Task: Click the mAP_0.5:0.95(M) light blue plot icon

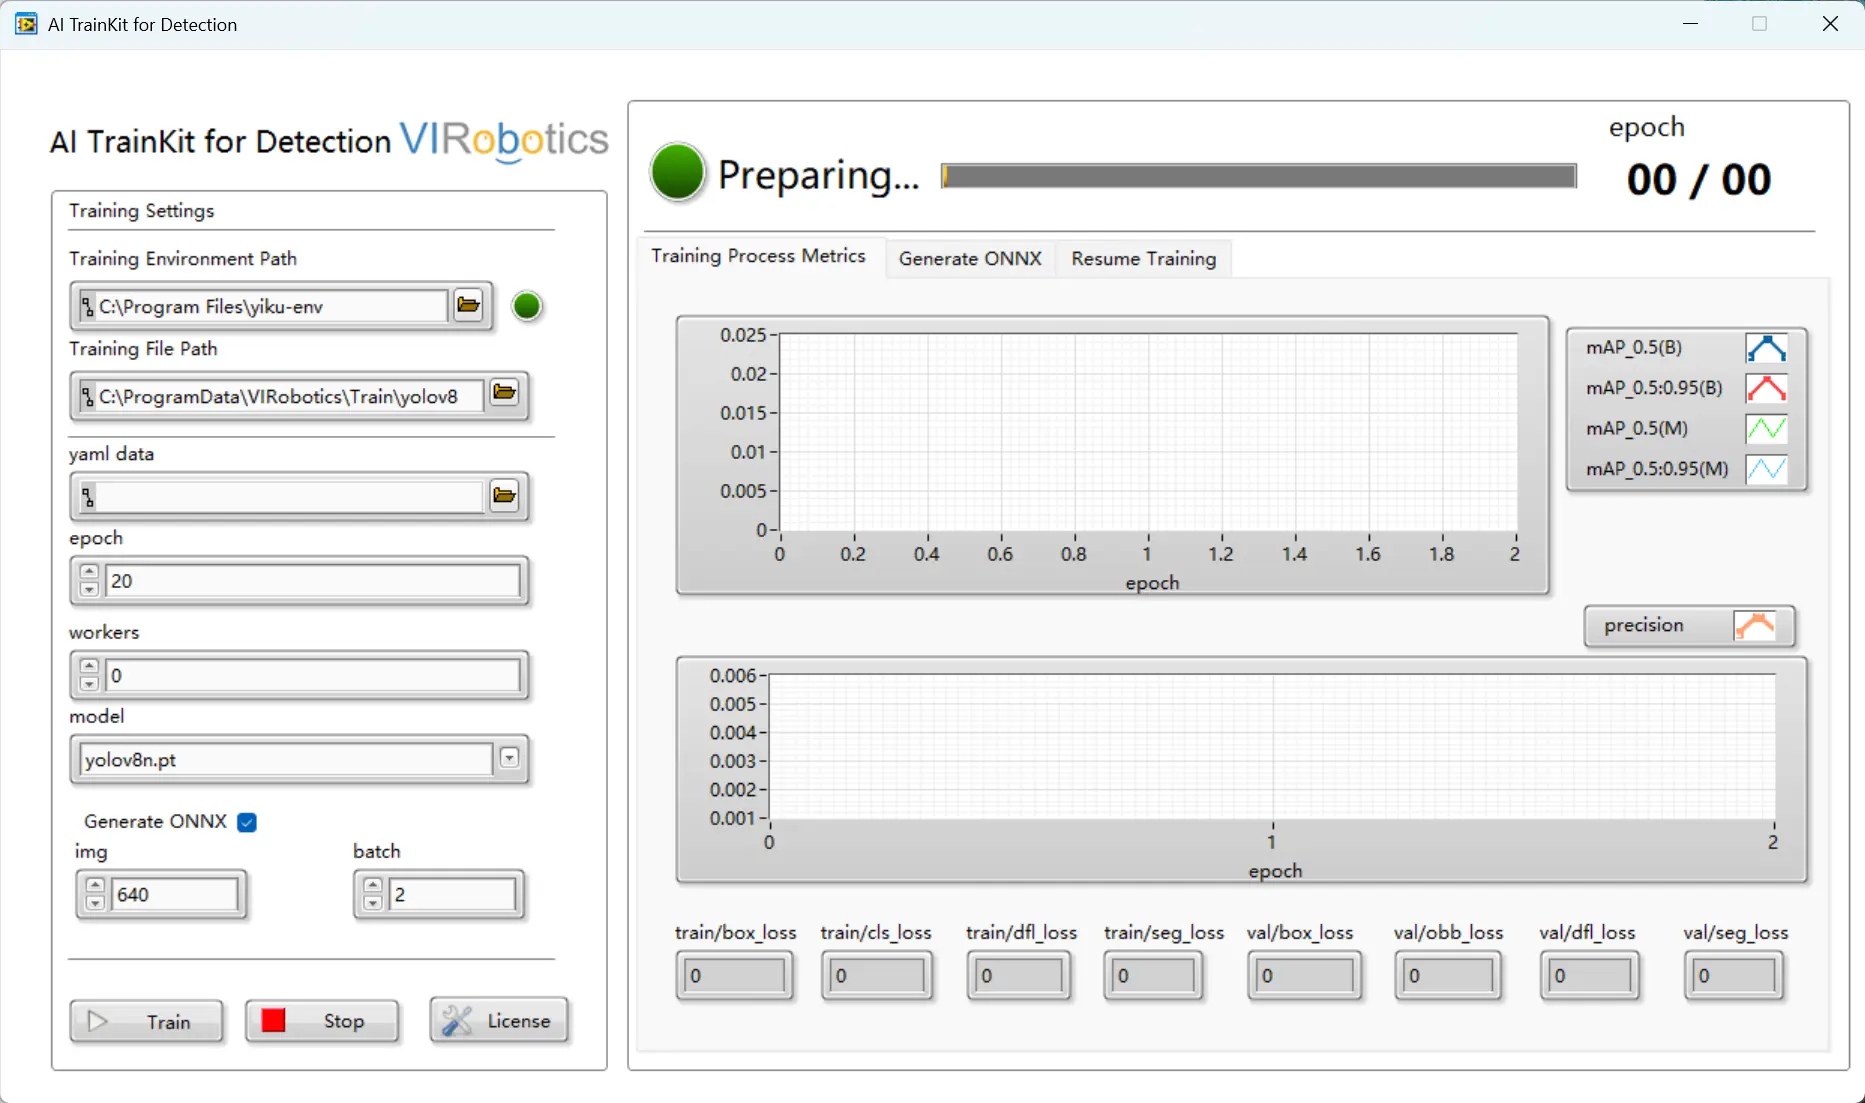Action: tap(1766, 469)
